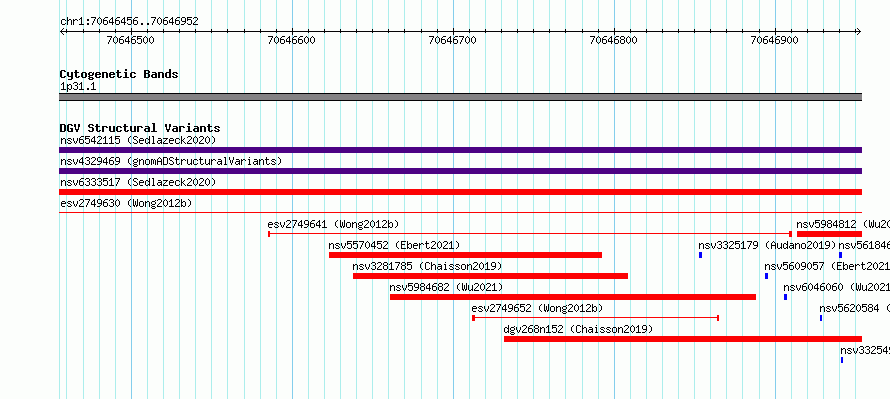Click the thin red span of esv2749652
Image resolution: width=890 pixels, height=399 pixels.
(x=595, y=318)
